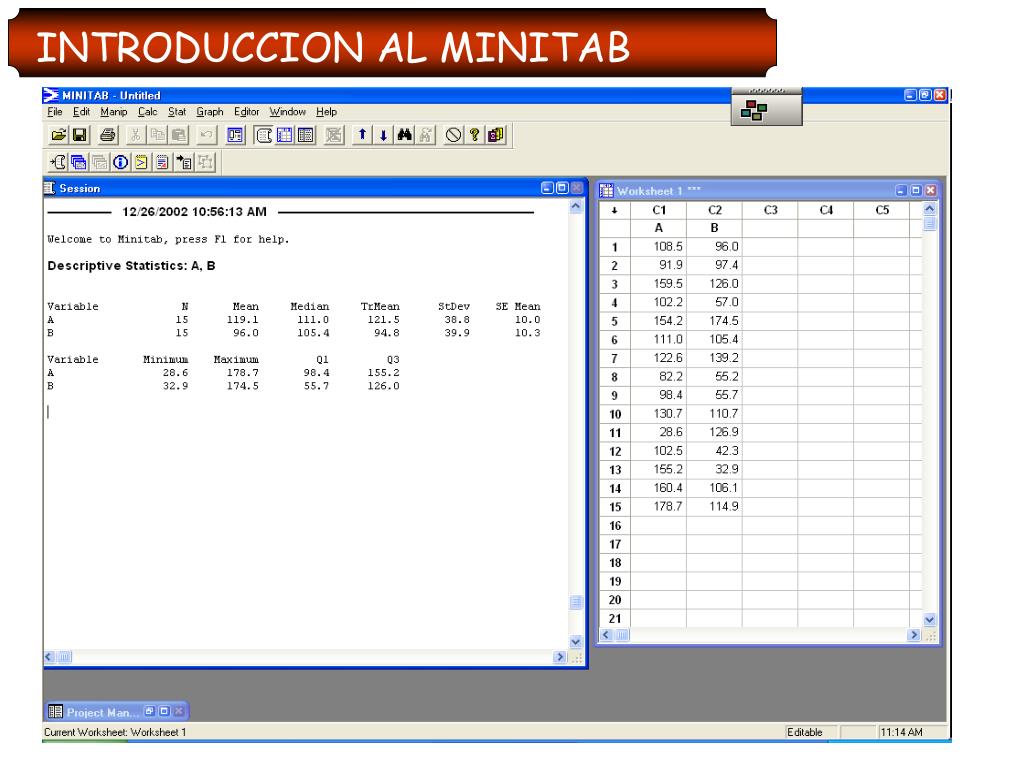This screenshot has width=1024, height=768.
Task: Open the File menu
Action: [55, 112]
